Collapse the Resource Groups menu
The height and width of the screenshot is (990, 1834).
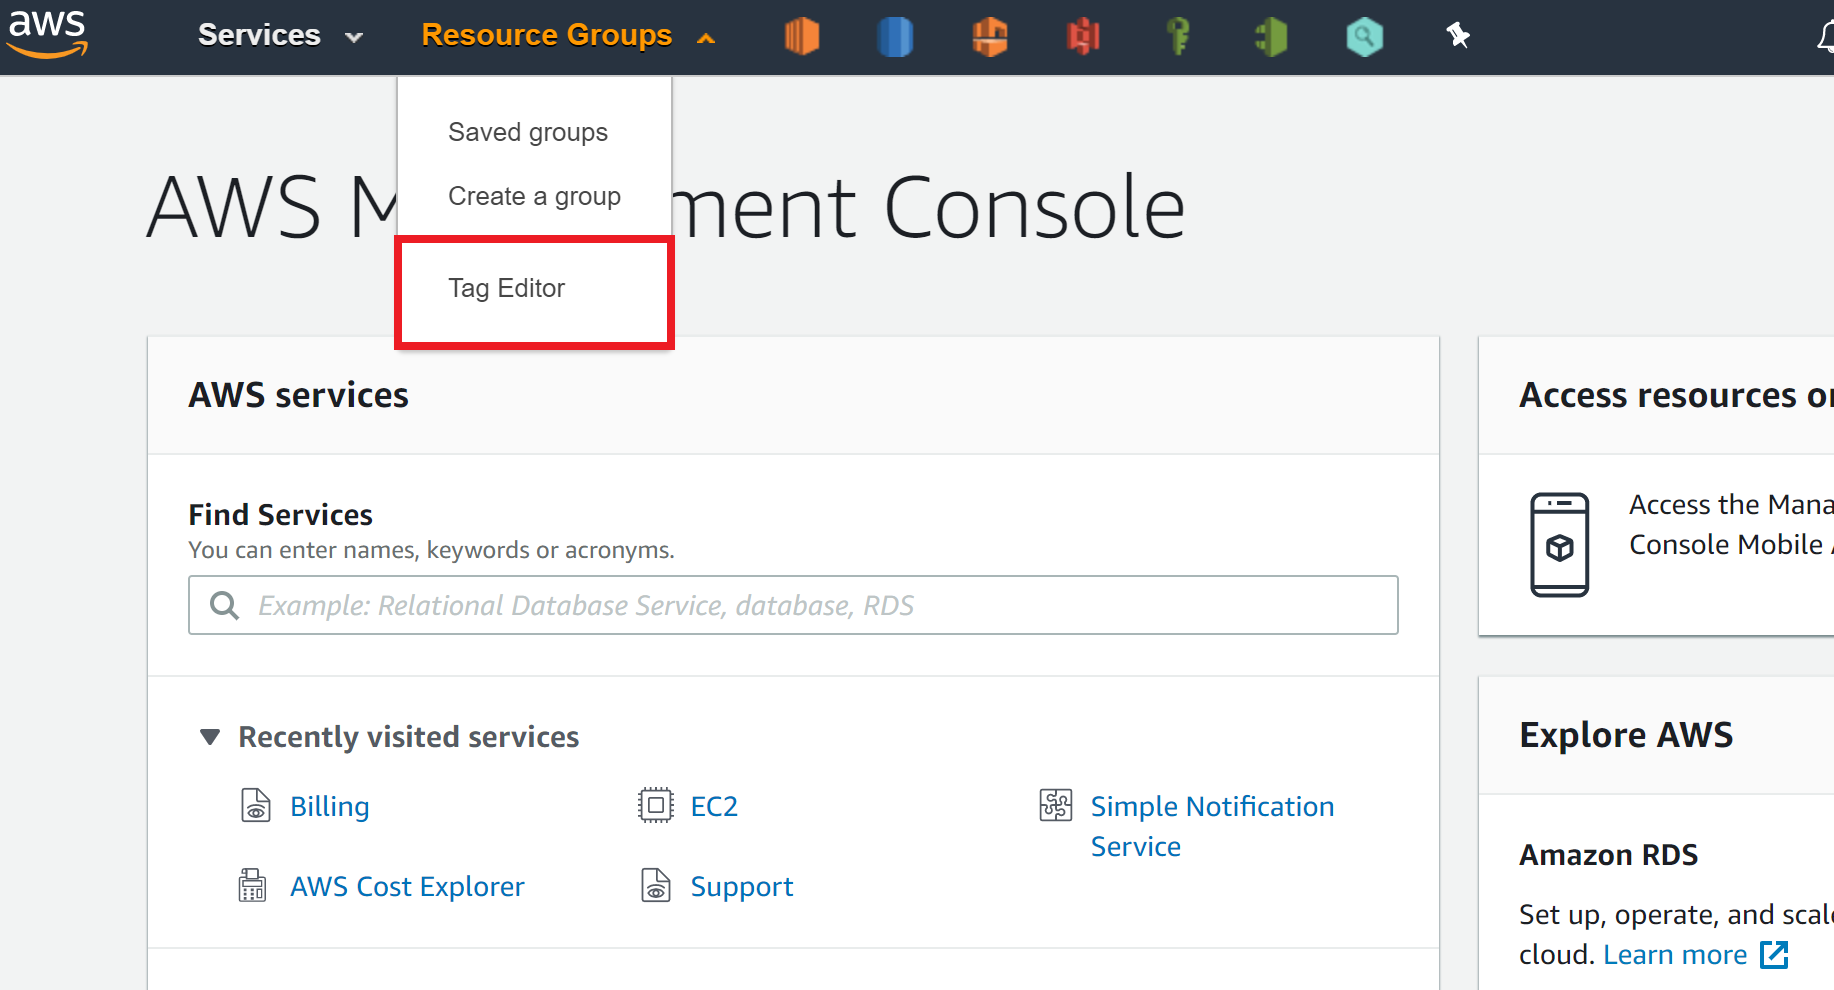(567, 35)
